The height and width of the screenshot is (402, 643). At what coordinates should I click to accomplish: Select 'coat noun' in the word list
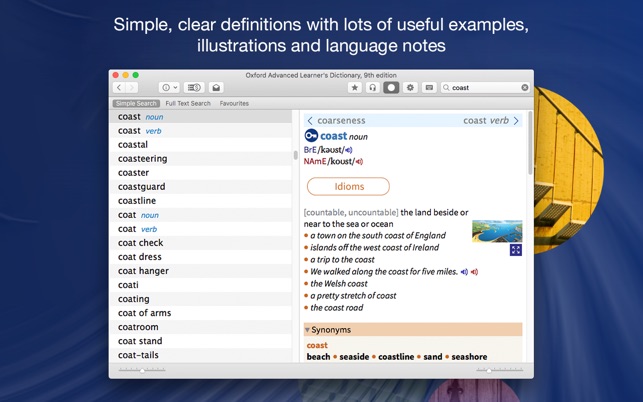point(201,215)
